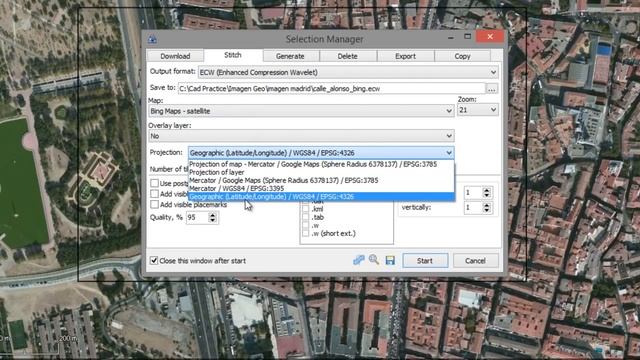Maximize the Selection Manager window

pyautogui.click(x=468, y=37)
